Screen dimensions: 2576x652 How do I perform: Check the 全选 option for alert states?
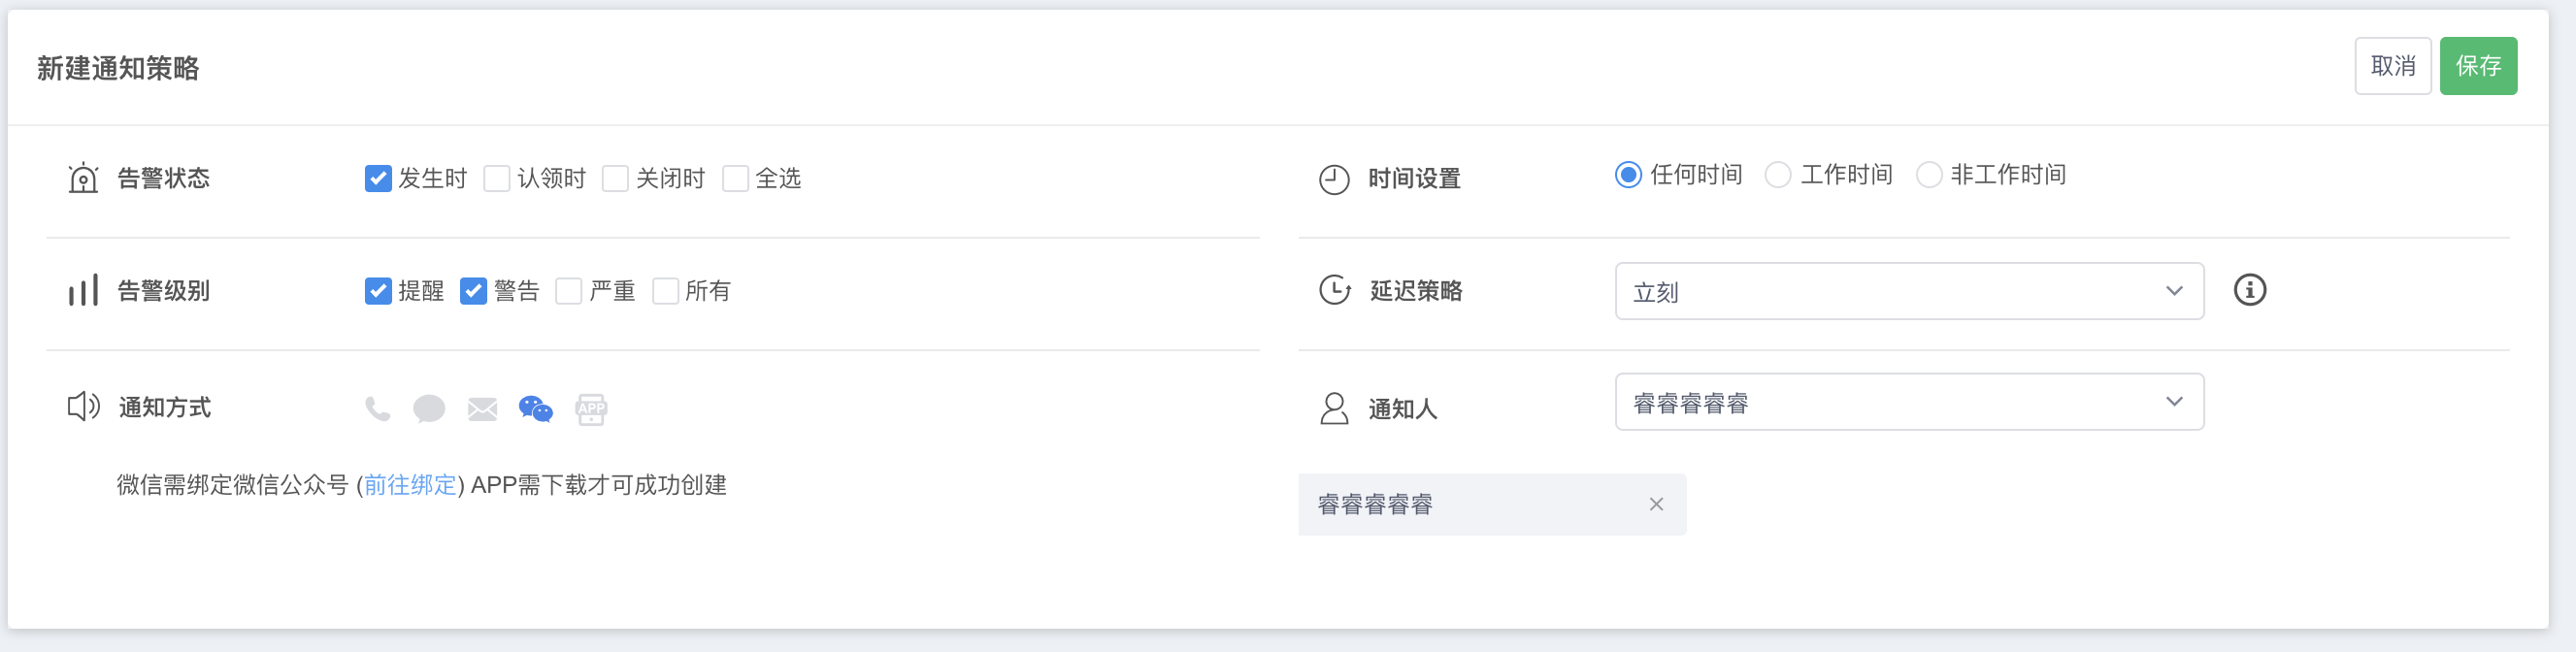coord(737,178)
